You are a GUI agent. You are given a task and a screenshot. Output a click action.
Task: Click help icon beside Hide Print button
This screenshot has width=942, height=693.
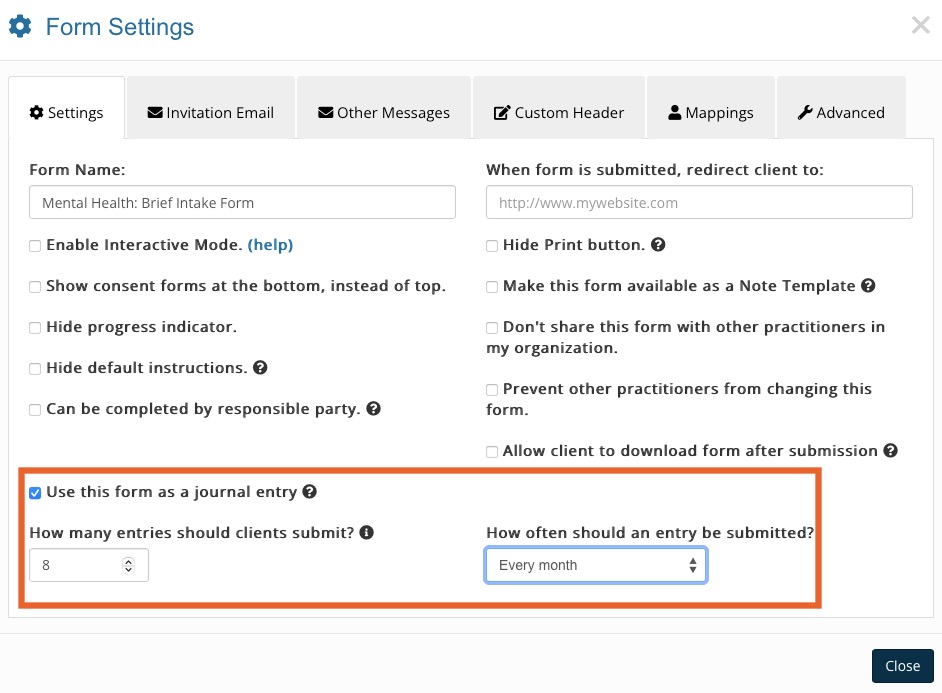tap(658, 245)
